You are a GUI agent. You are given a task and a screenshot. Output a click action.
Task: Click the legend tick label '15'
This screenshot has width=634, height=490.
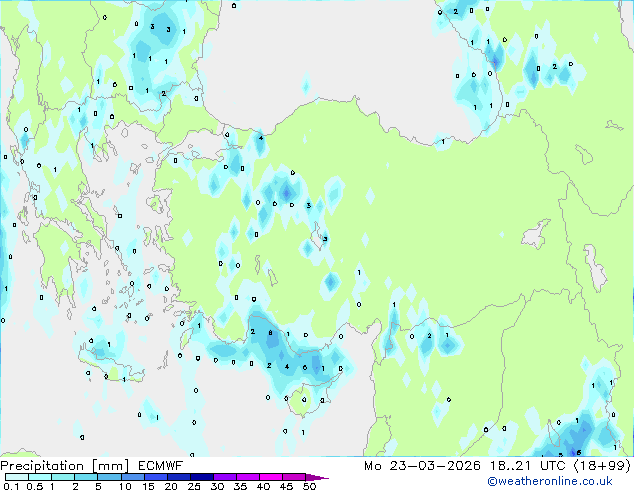[x=148, y=486]
